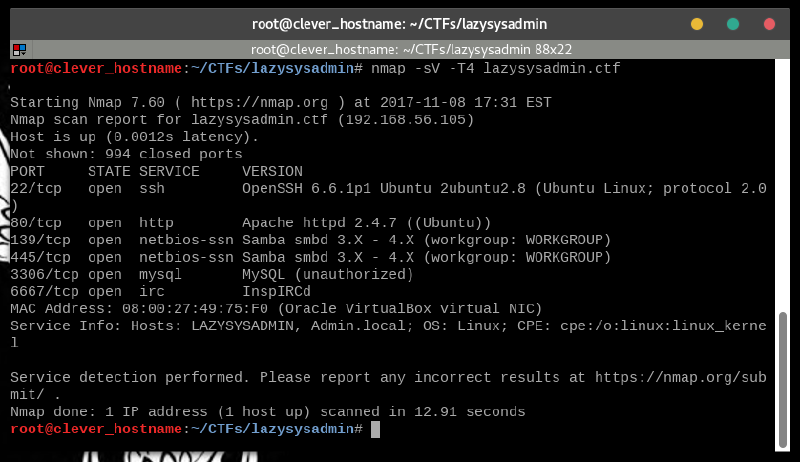This screenshot has height=462, width=800.
Task: Place cursor at the last prompt's cursor block
Action: (x=375, y=429)
